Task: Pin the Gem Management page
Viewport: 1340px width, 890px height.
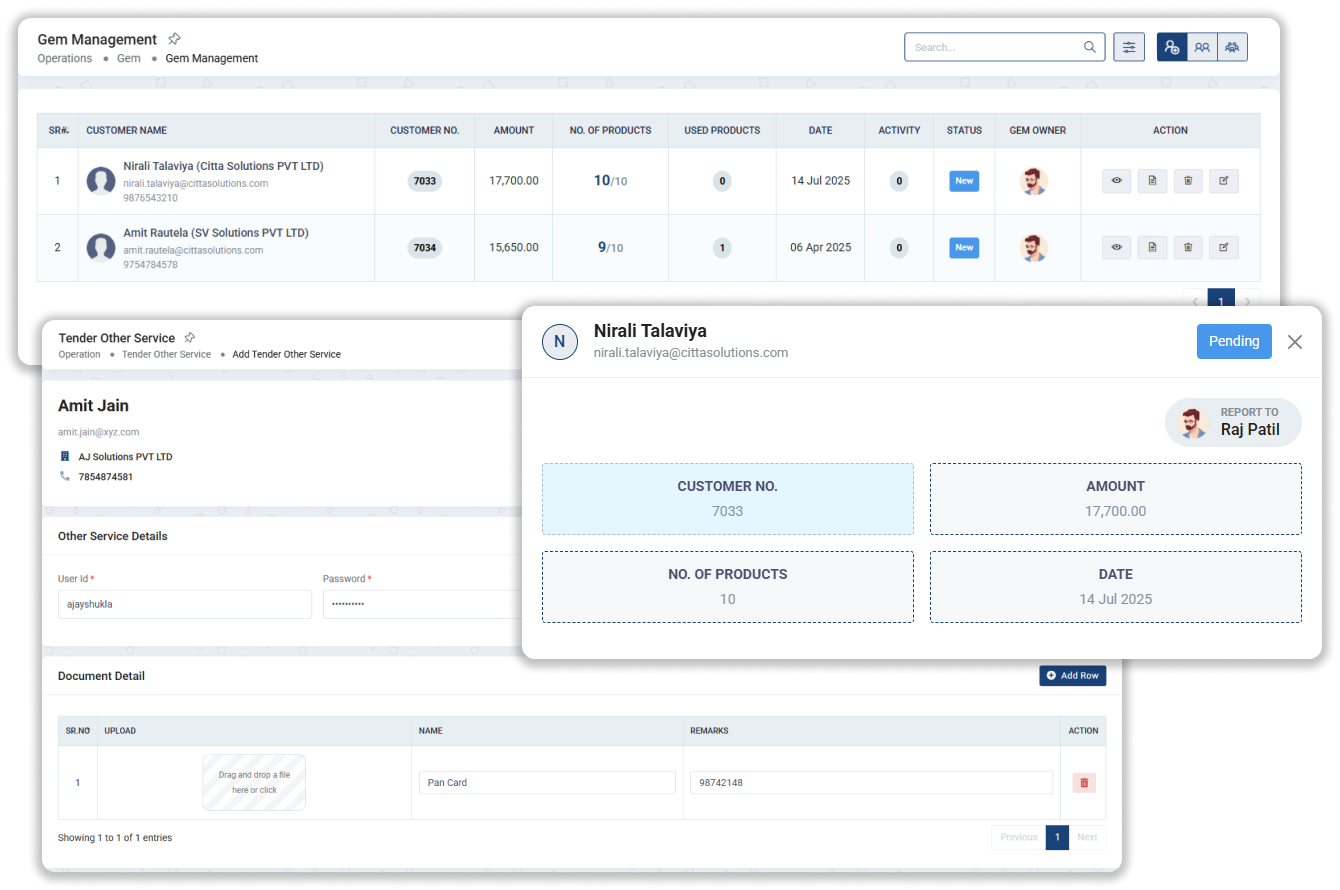Action: (174, 39)
